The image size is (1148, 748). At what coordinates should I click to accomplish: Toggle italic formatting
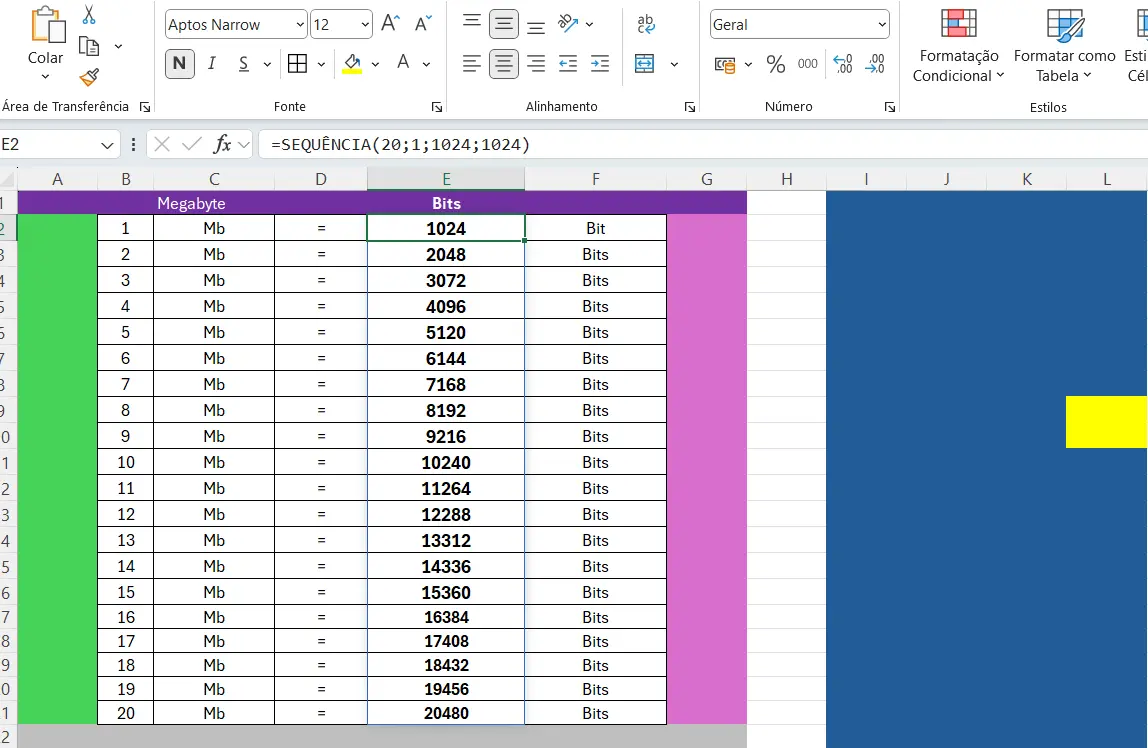pos(212,64)
